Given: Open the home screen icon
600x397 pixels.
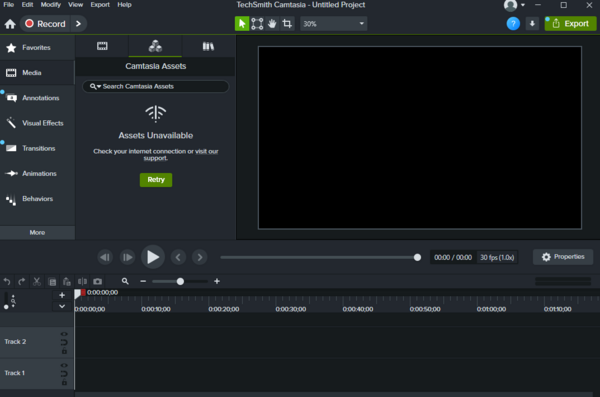Looking at the screenshot, I should click(x=10, y=24).
